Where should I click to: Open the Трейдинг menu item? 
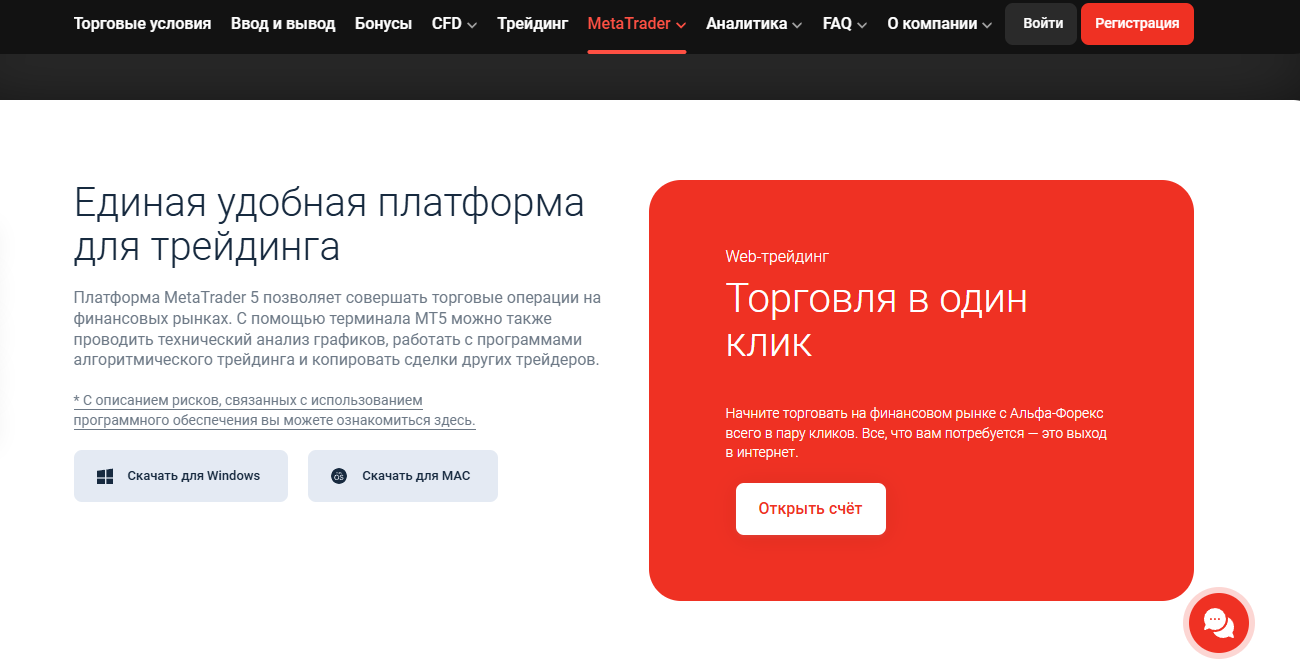pos(533,24)
